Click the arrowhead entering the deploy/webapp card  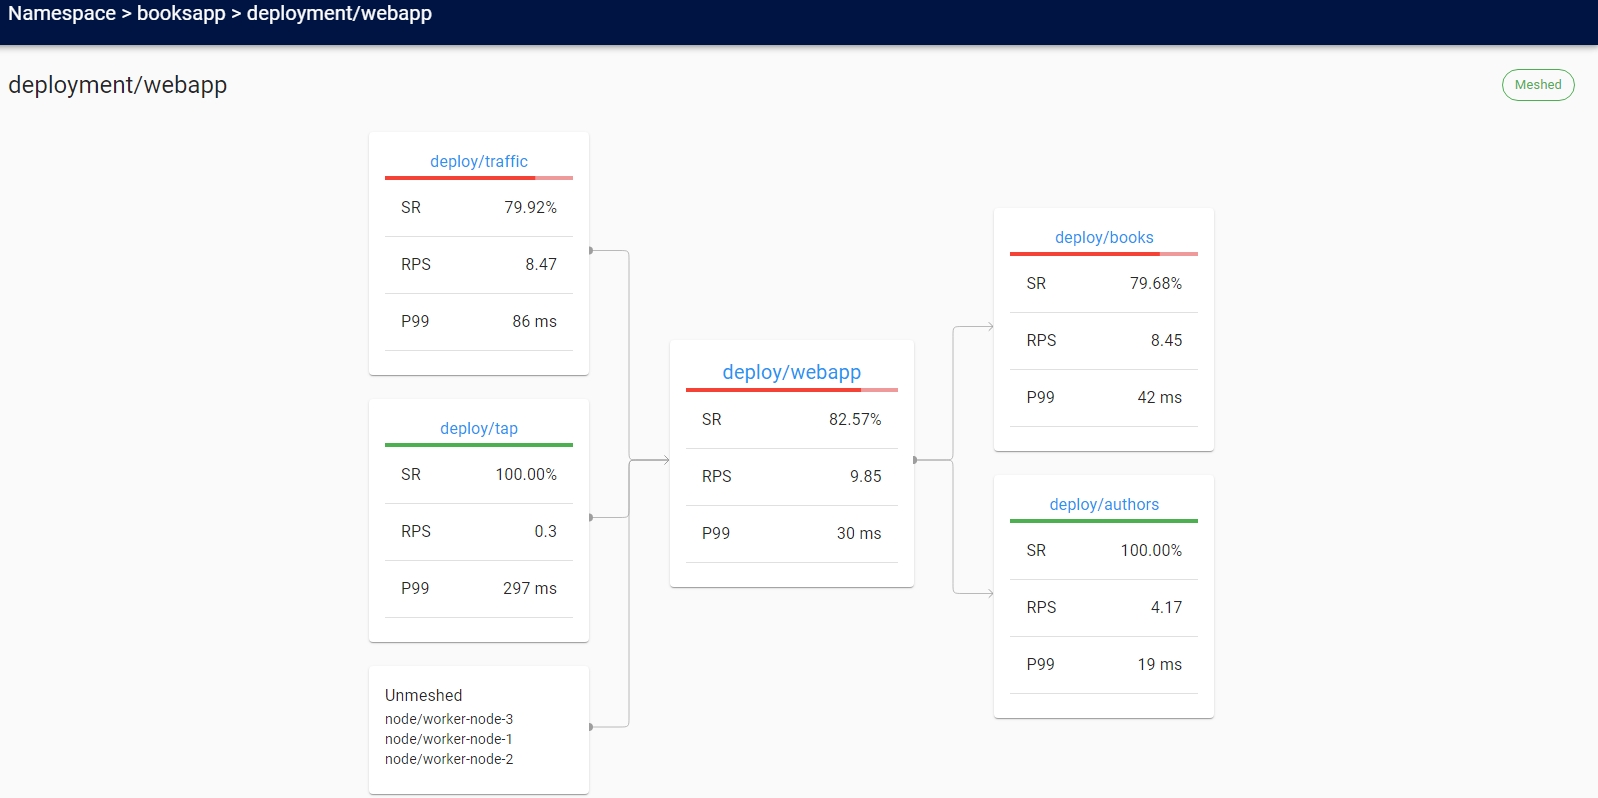(665, 460)
